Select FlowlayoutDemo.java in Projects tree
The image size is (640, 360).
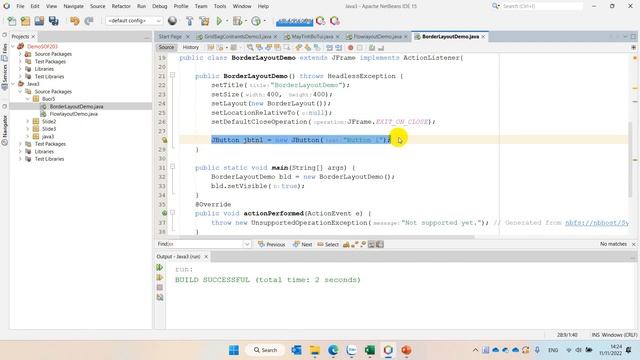73,114
